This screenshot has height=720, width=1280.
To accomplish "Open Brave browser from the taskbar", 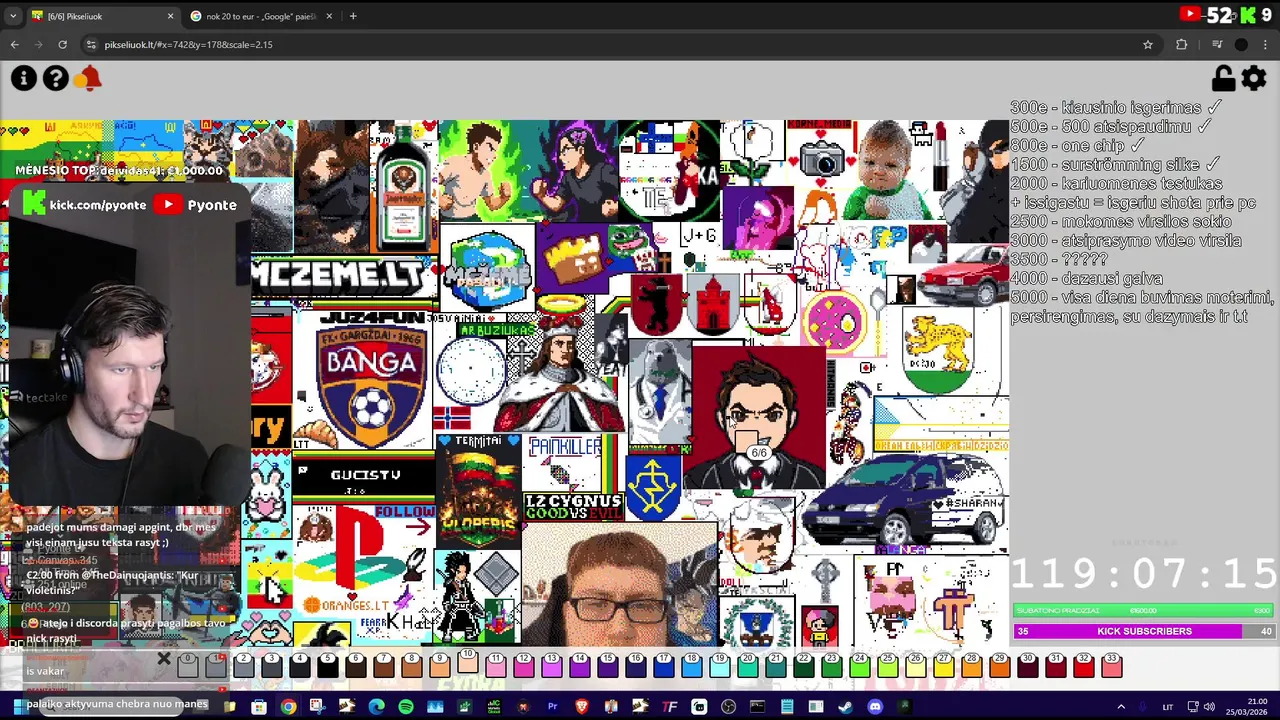I will (x=582, y=708).
